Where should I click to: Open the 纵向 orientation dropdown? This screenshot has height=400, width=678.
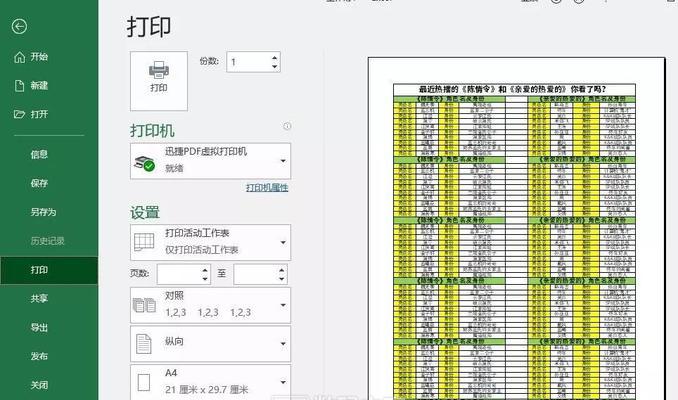click(210, 344)
